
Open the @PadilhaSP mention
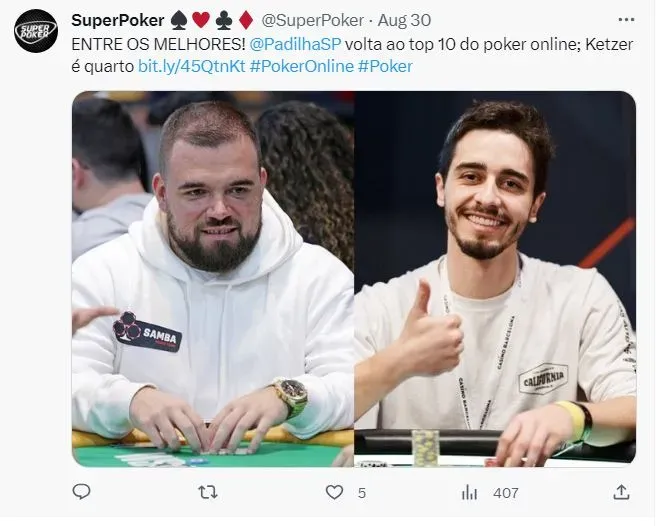(295, 44)
